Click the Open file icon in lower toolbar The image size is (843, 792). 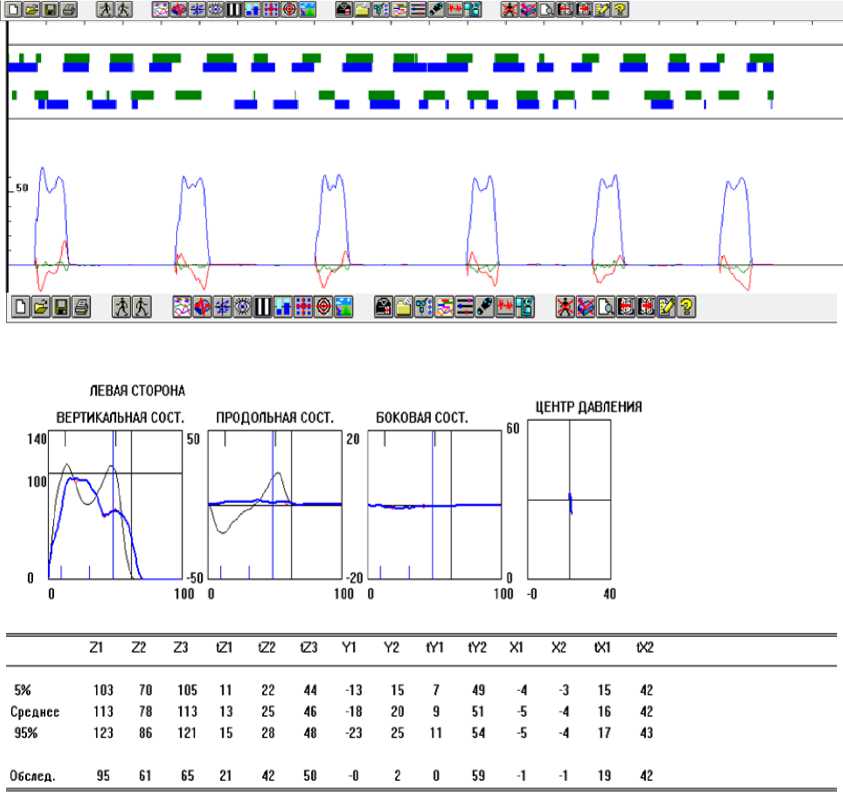pos(39,306)
